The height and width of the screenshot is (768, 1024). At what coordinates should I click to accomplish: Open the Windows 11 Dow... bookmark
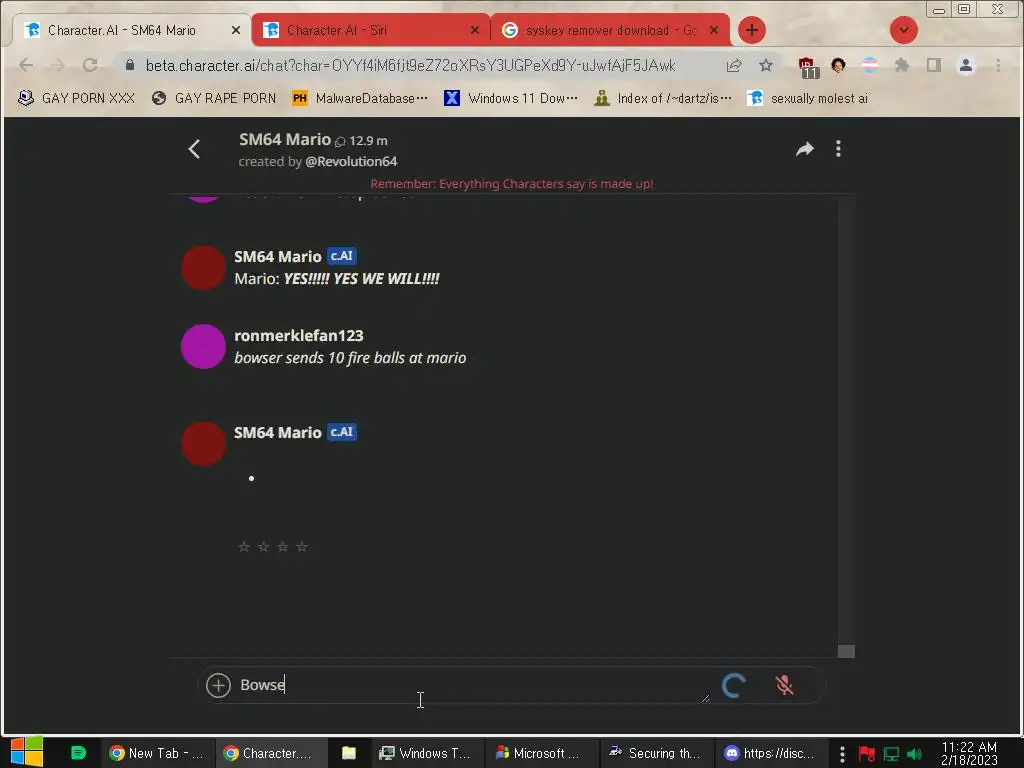pyautogui.click(x=511, y=98)
